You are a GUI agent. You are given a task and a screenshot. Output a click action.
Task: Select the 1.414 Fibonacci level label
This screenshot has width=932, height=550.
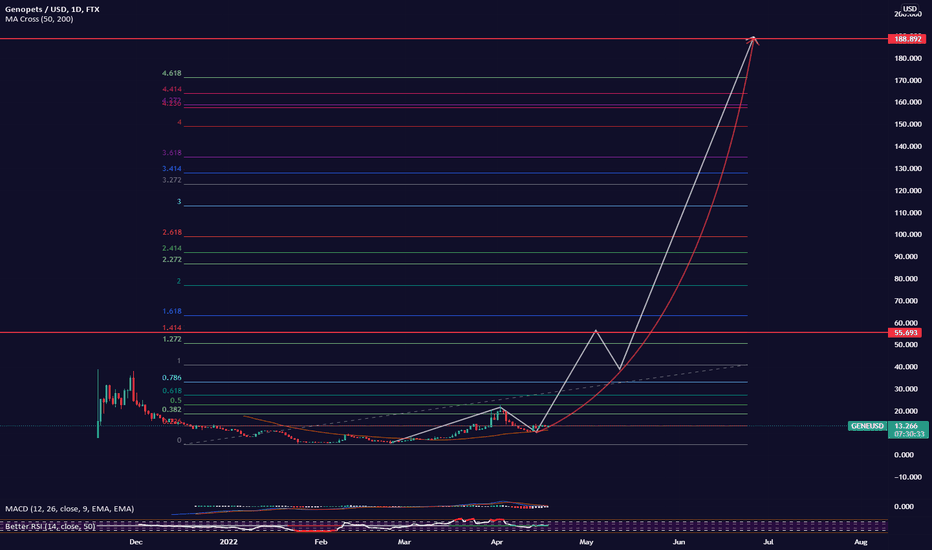click(172, 328)
